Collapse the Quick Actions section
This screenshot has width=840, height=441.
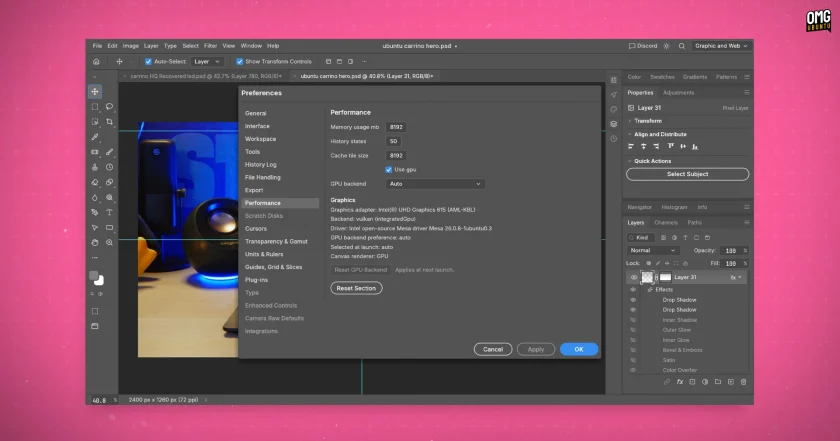point(630,161)
